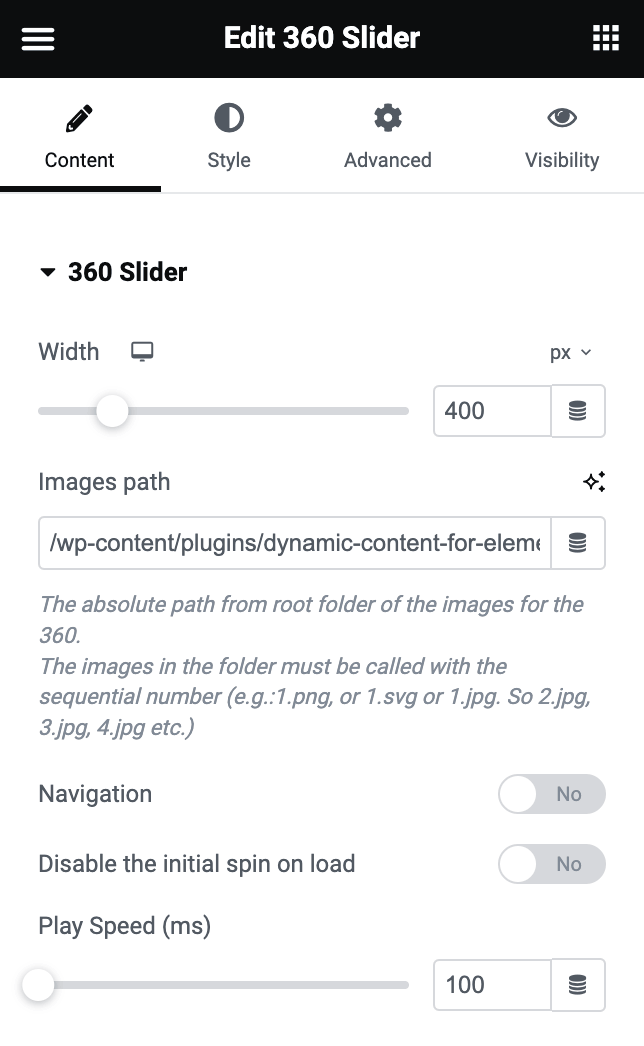Collapse the 360 Slider section

point(47,272)
